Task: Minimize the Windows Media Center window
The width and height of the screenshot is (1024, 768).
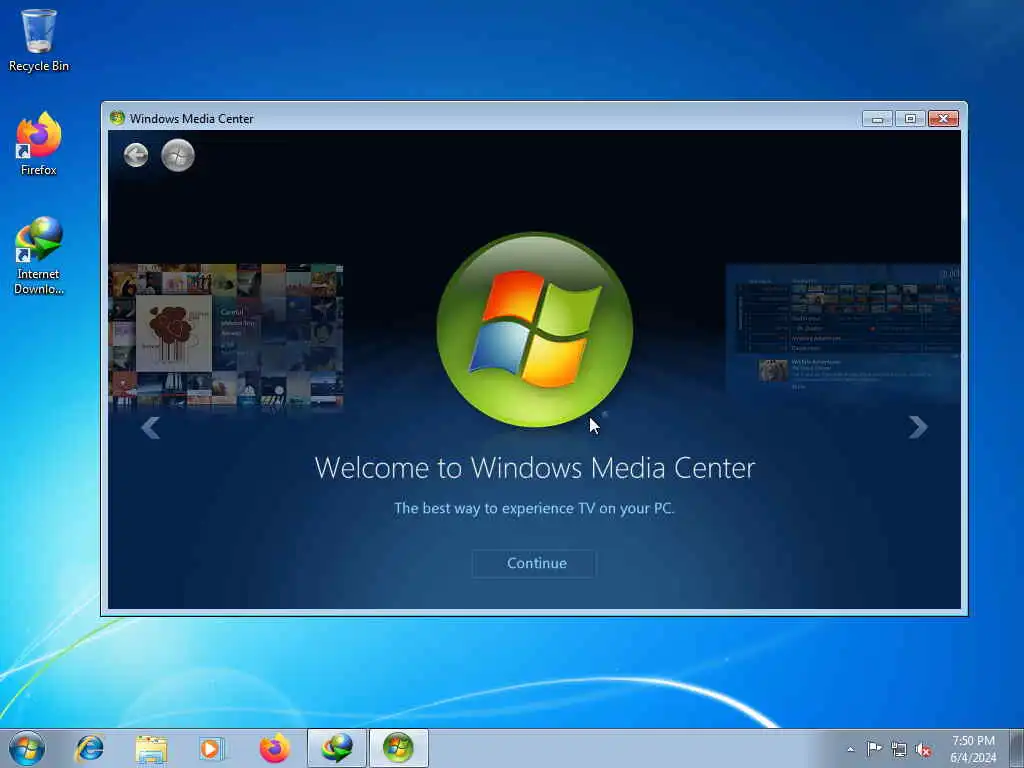Action: click(x=877, y=119)
